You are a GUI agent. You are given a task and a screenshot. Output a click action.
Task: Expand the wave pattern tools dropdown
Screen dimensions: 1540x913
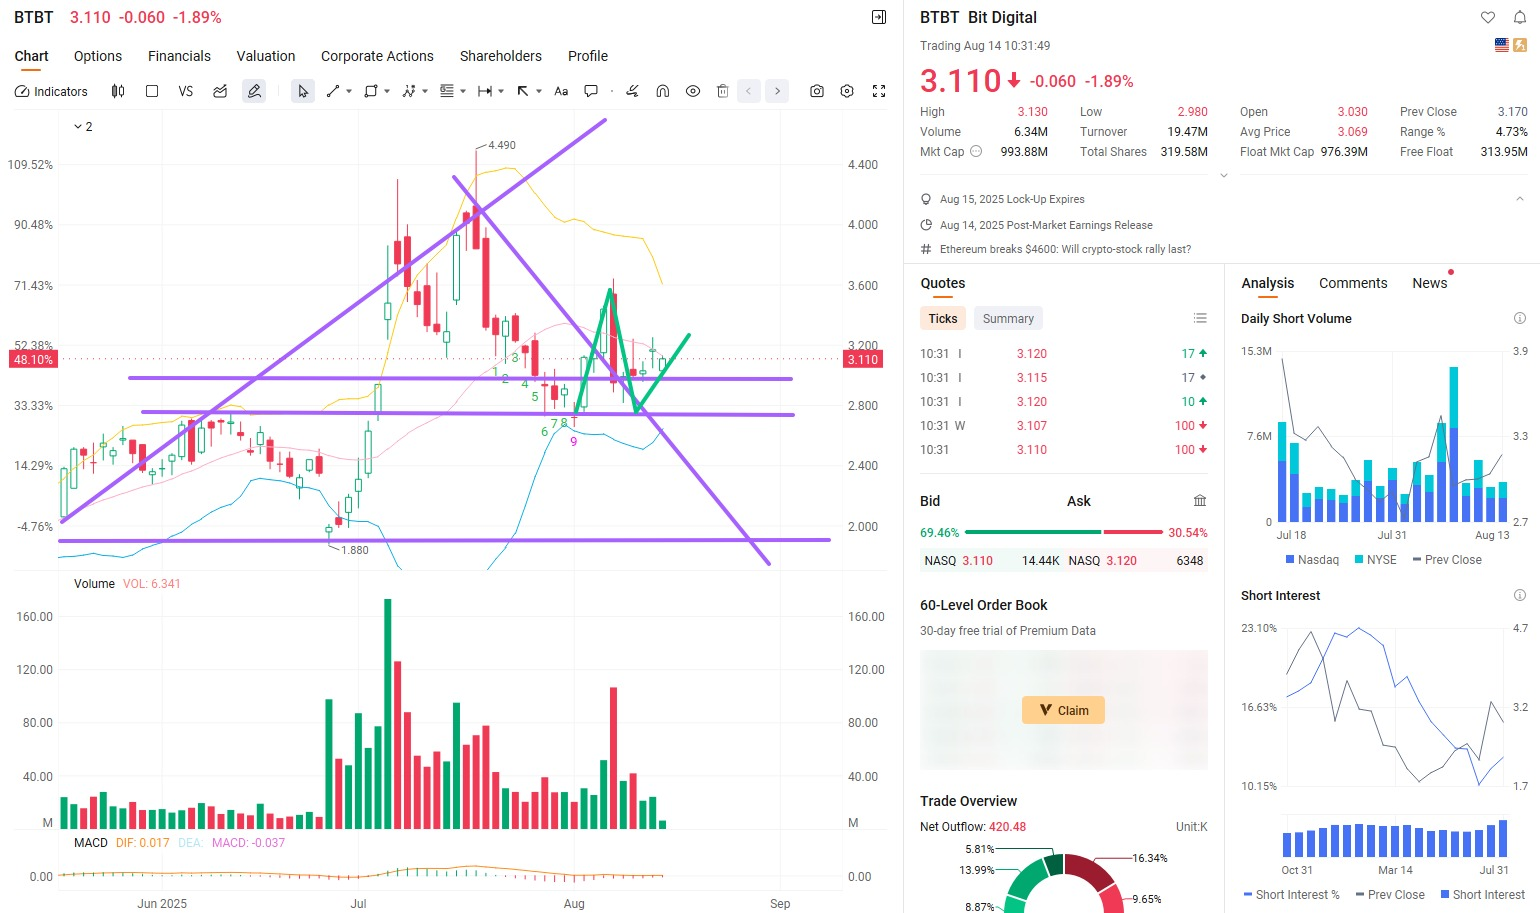coord(425,91)
